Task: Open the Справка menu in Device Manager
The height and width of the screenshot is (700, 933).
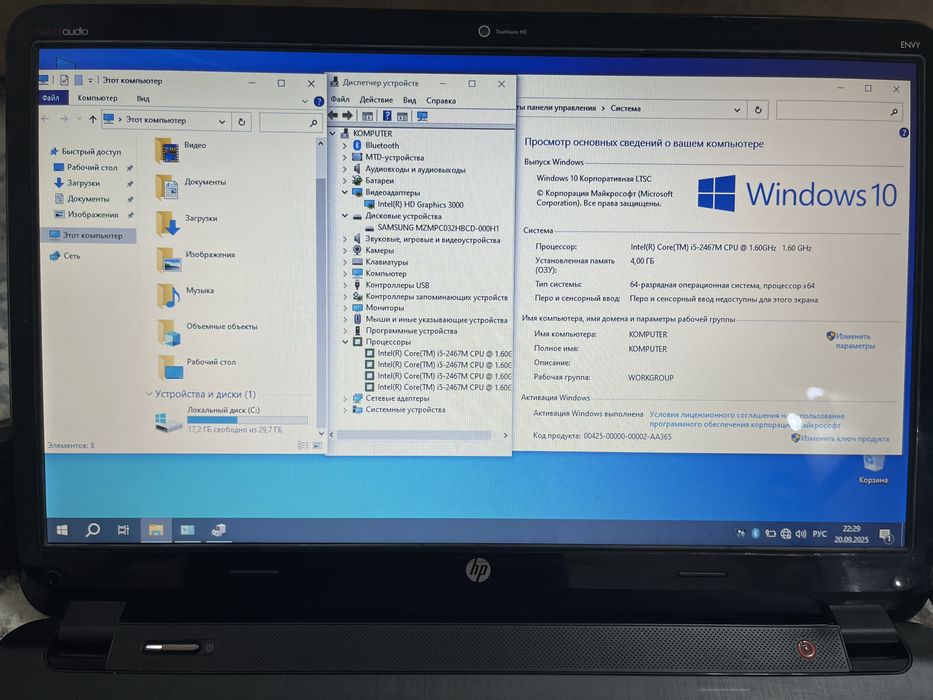Action: pyautogui.click(x=441, y=101)
